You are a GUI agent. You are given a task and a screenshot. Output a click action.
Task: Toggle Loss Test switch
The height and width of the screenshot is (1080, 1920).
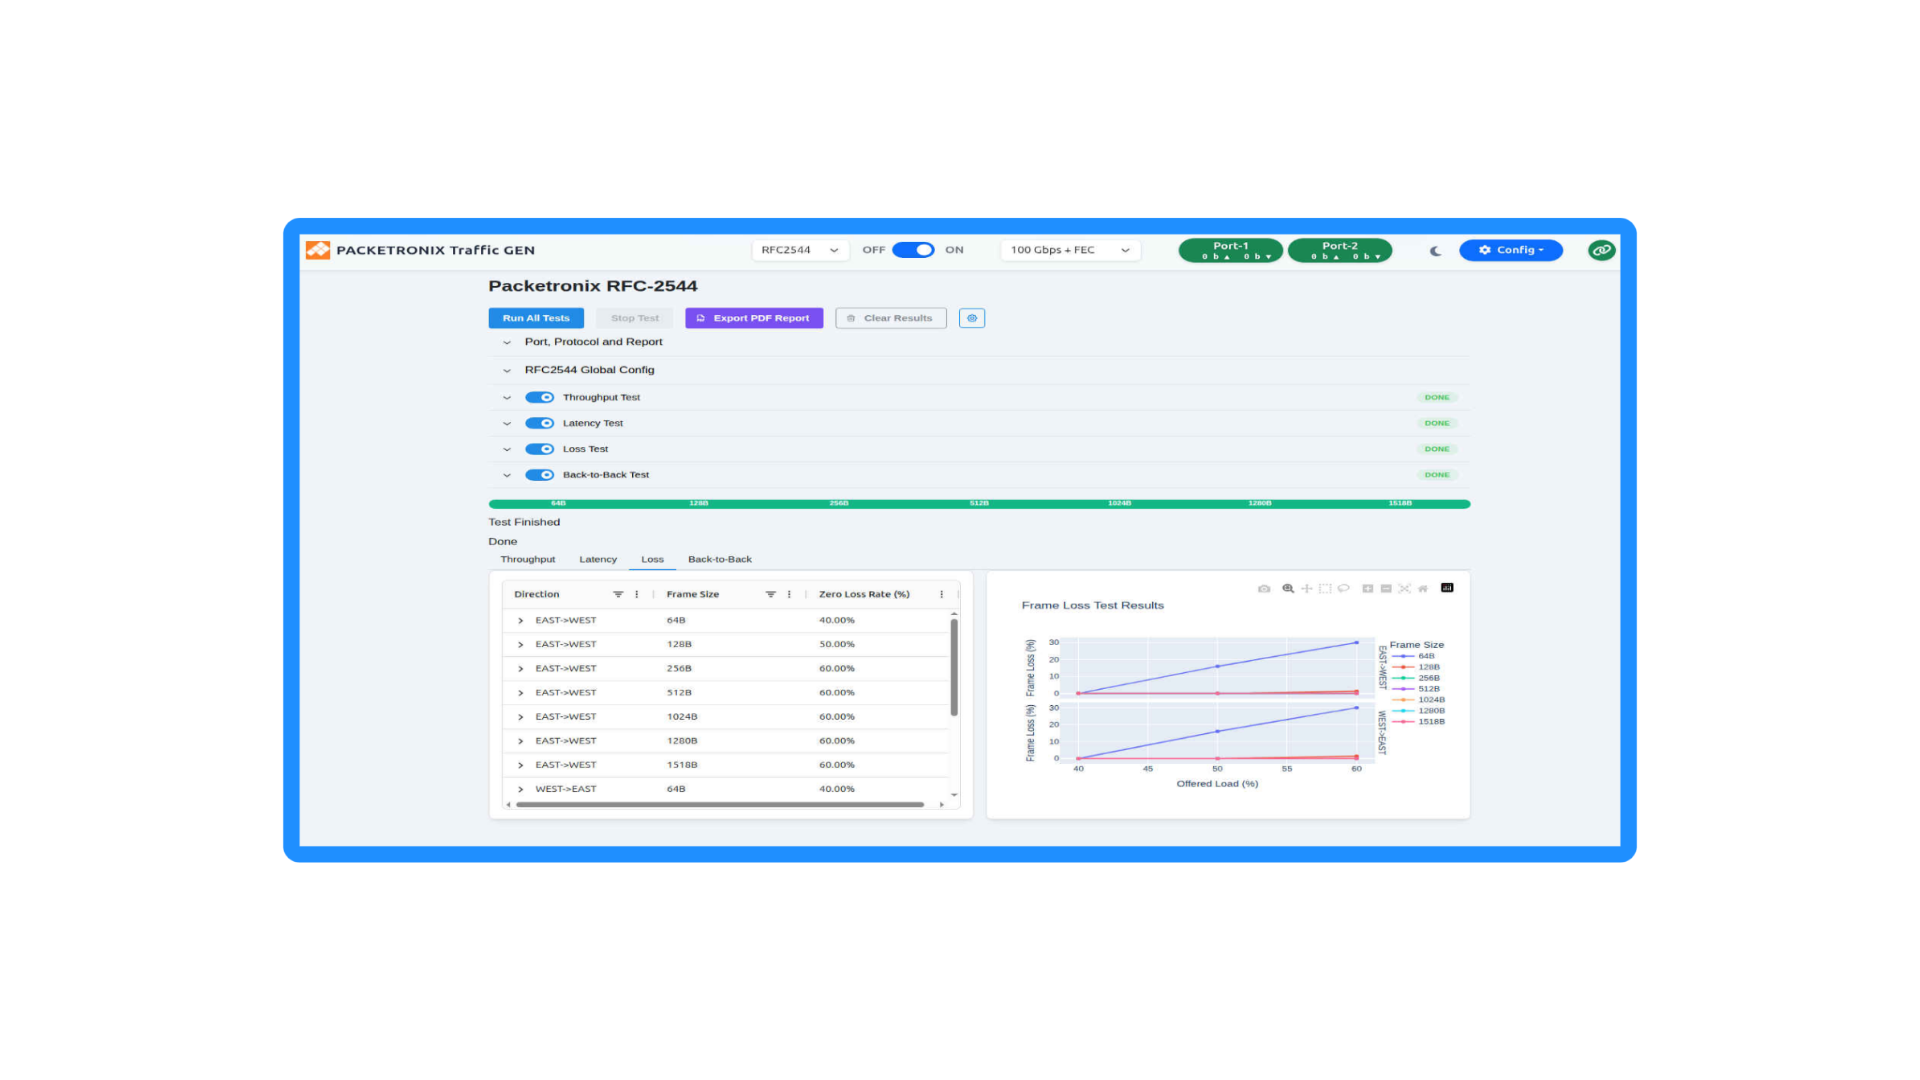click(540, 449)
